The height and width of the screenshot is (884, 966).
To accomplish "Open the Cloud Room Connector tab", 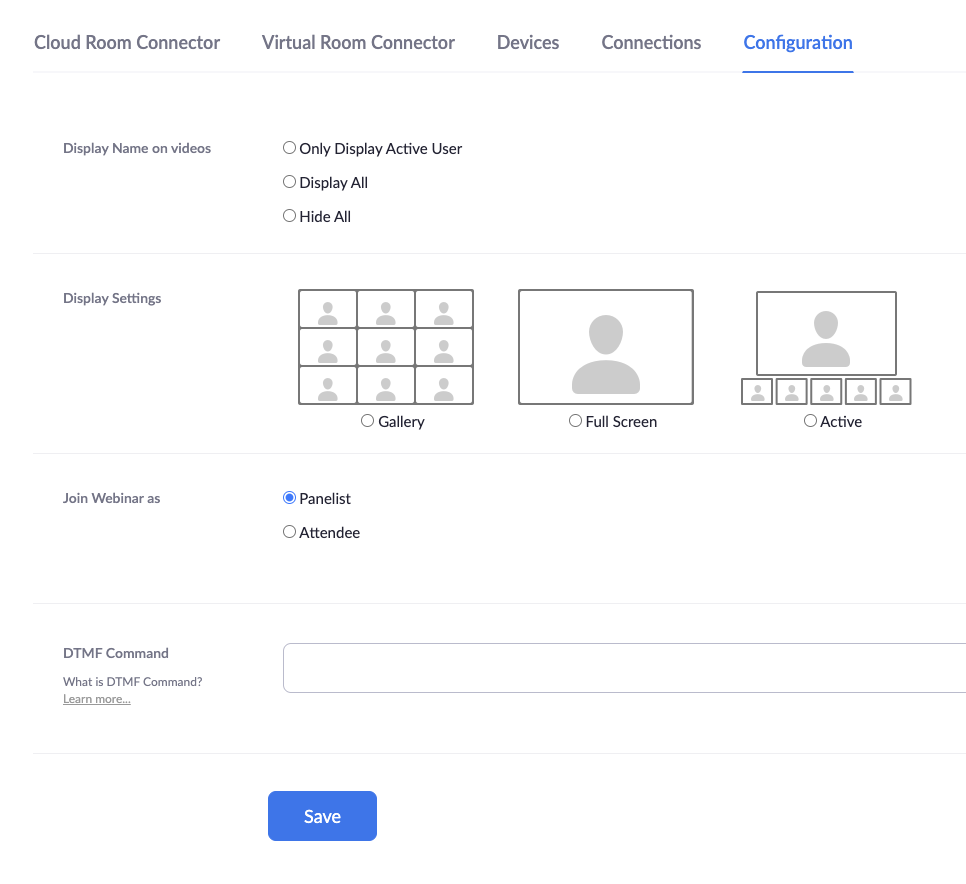I will pyautogui.click(x=127, y=43).
